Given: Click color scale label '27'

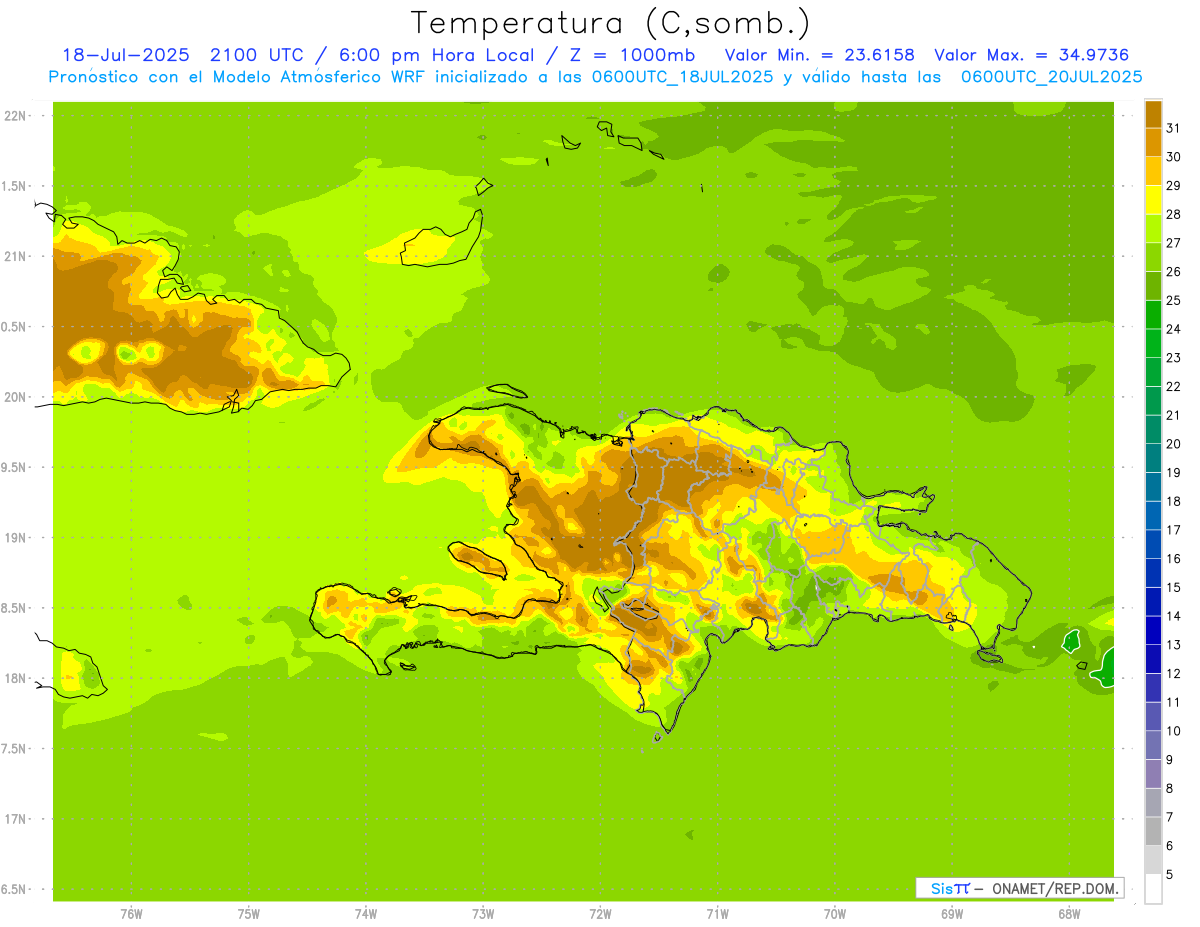Looking at the screenshot, I should click(x=1173, y=243).
